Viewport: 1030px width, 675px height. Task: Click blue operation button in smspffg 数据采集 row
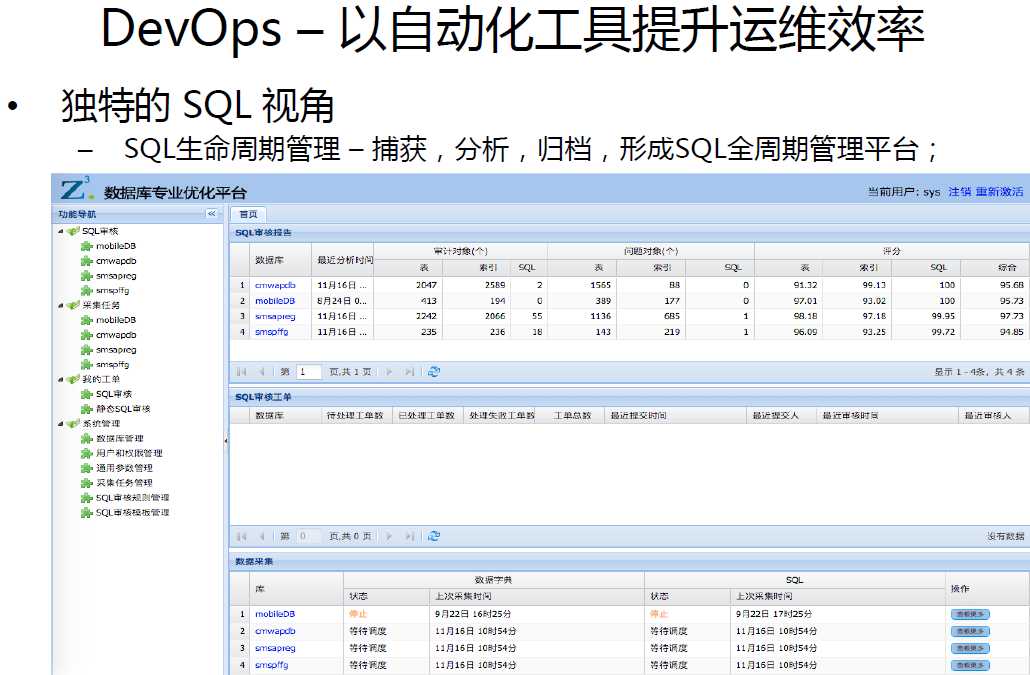970,666
